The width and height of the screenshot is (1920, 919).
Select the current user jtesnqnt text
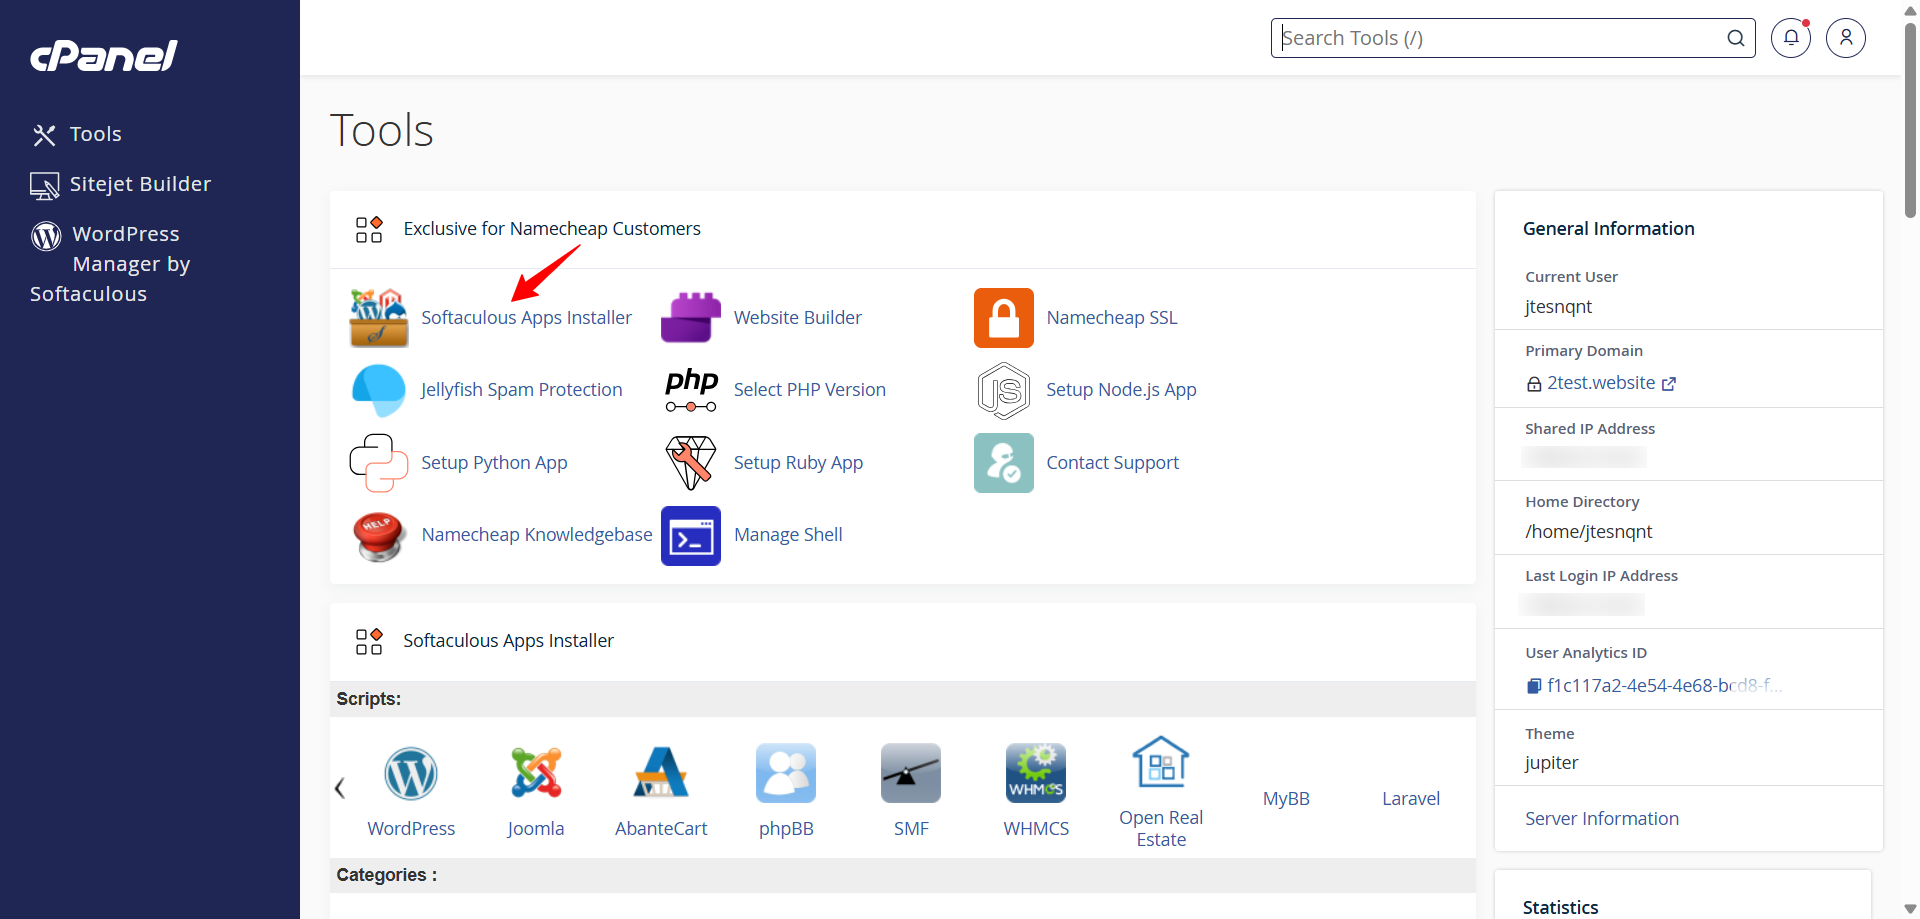tap(1558, 307)
